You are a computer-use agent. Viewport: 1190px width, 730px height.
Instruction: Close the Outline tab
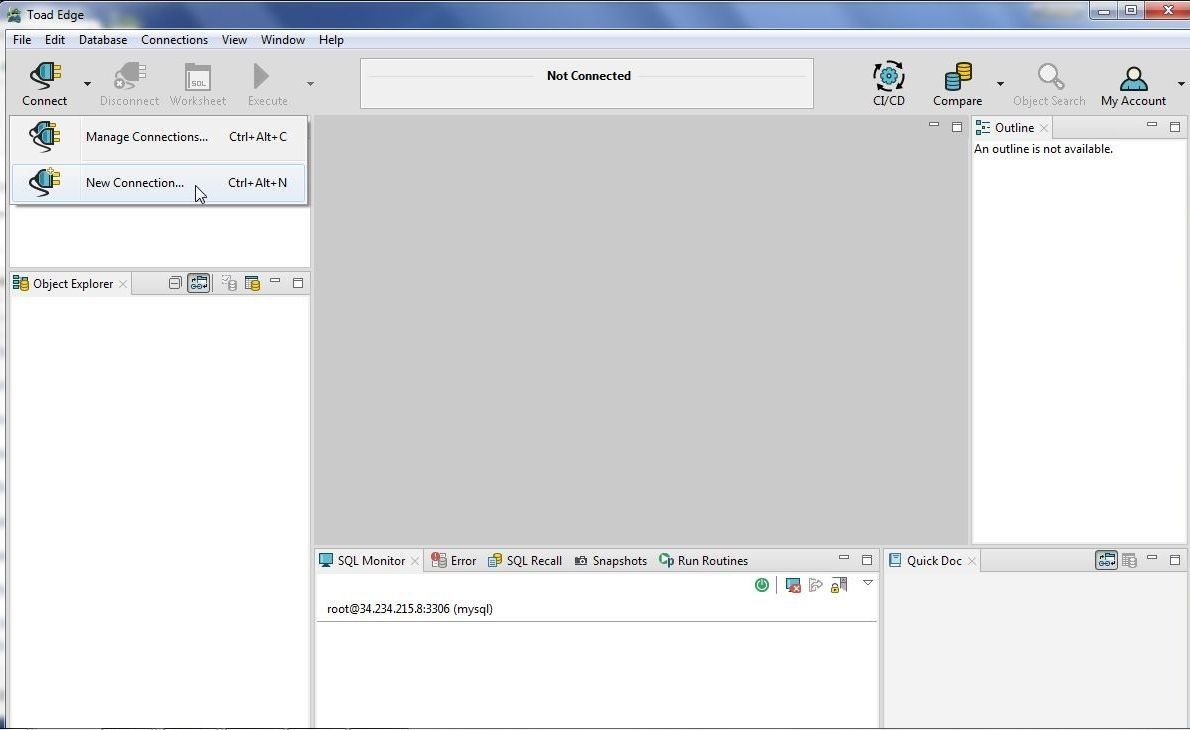click(x=1044, y=127)
